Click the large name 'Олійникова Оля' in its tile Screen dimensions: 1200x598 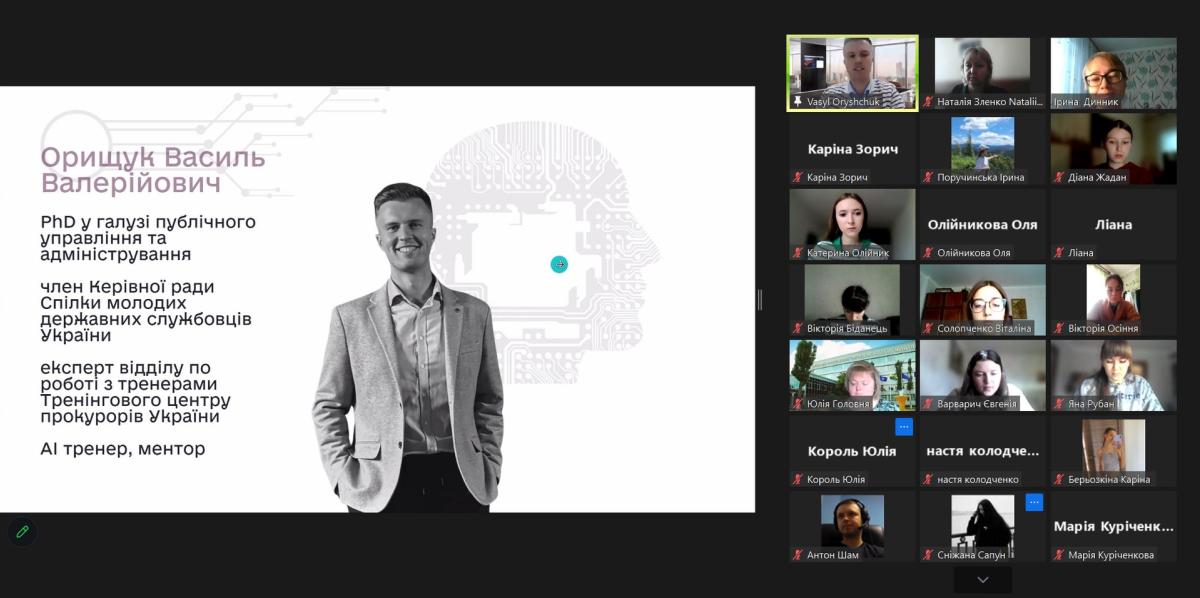tap(982, 225)
